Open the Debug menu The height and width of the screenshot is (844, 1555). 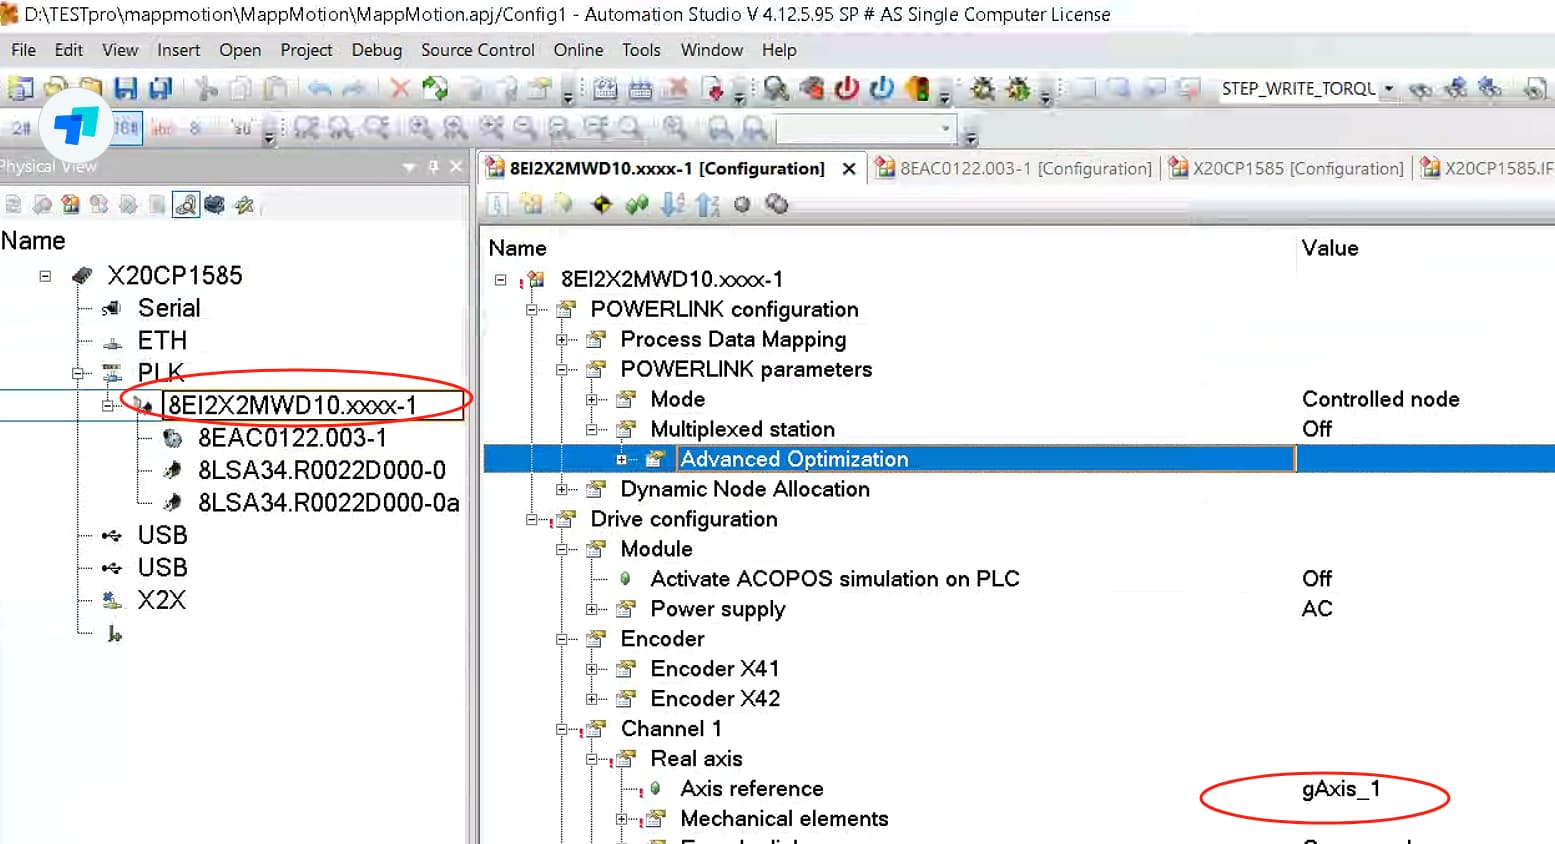coord(377,50)
